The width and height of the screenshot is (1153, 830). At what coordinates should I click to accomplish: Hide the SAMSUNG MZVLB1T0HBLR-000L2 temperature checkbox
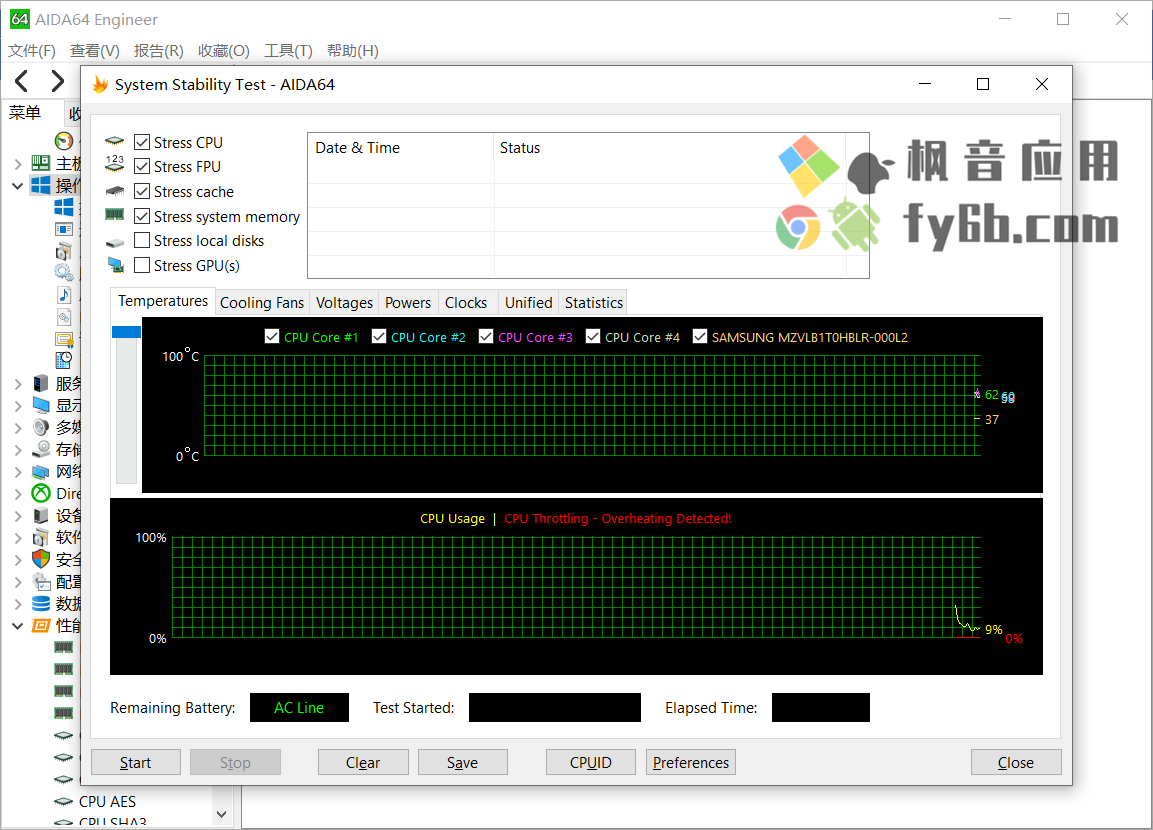699,336
